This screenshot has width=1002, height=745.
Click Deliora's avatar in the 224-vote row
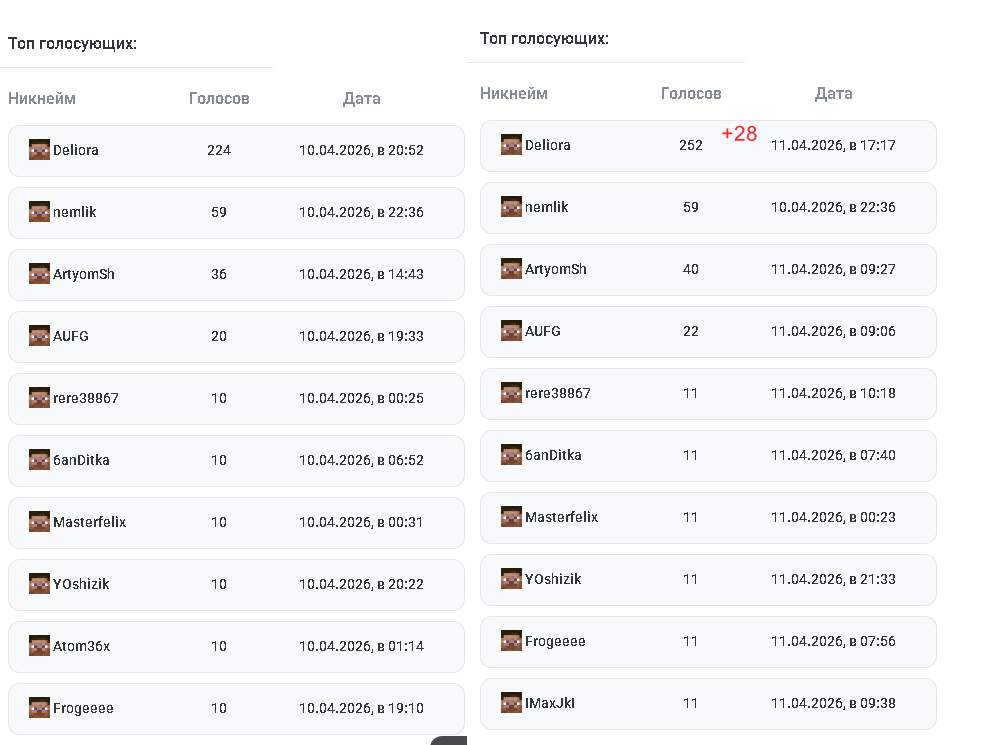[x=39, y=150]
